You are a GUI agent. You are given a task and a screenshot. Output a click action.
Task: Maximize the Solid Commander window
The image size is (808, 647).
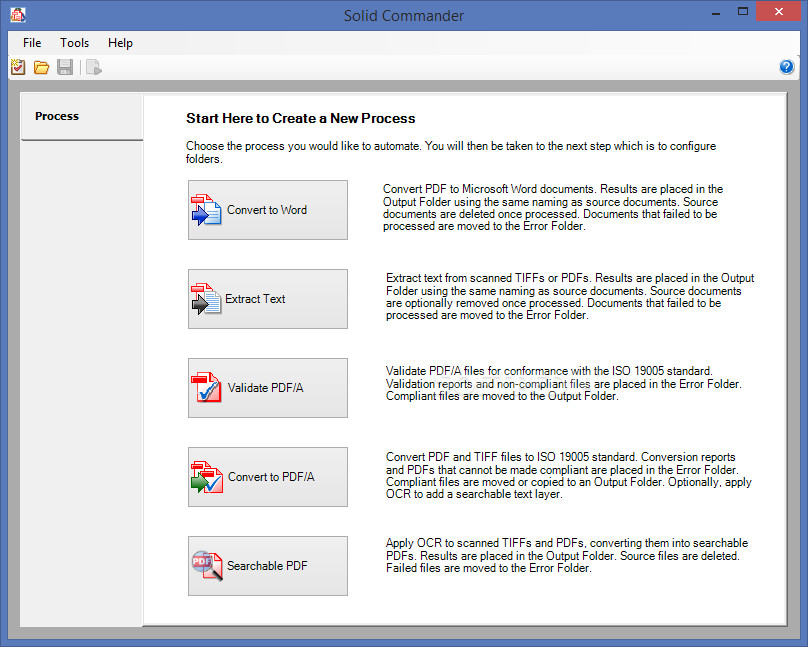(x=743, y=12)
